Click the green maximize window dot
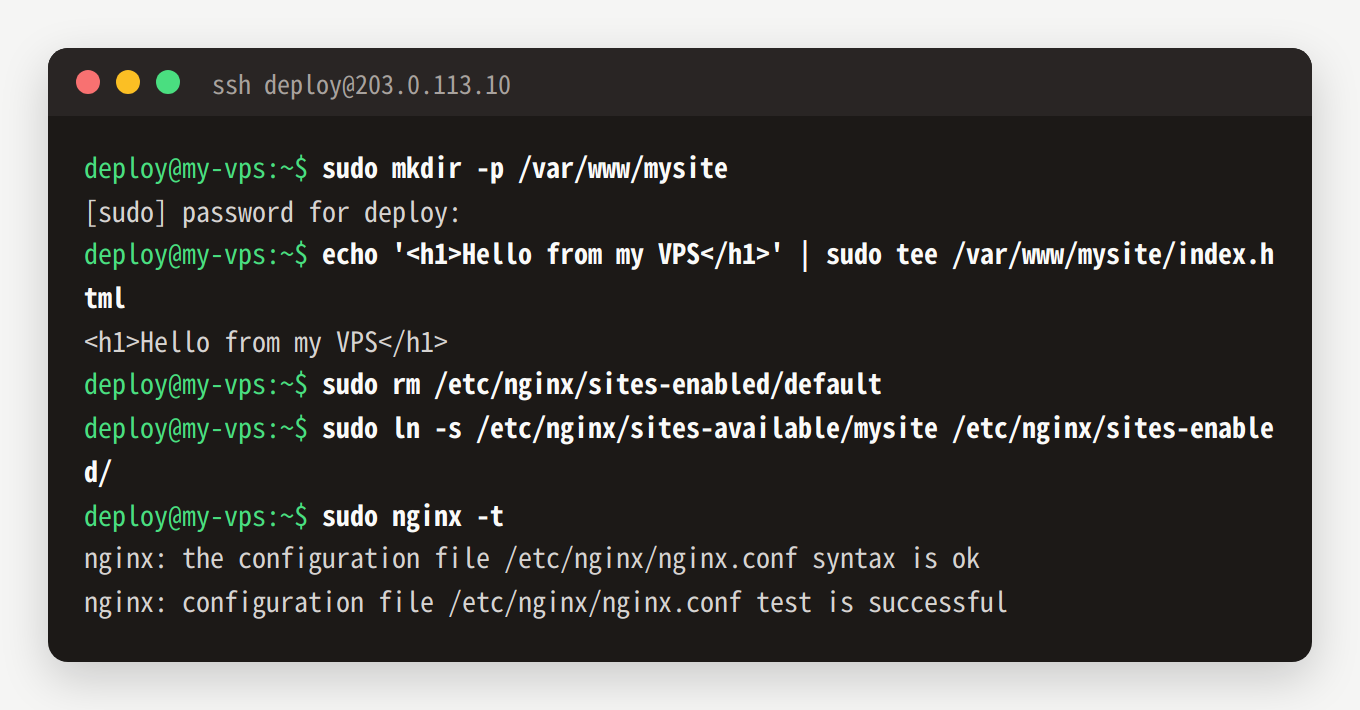 click(x=168, y=83)
